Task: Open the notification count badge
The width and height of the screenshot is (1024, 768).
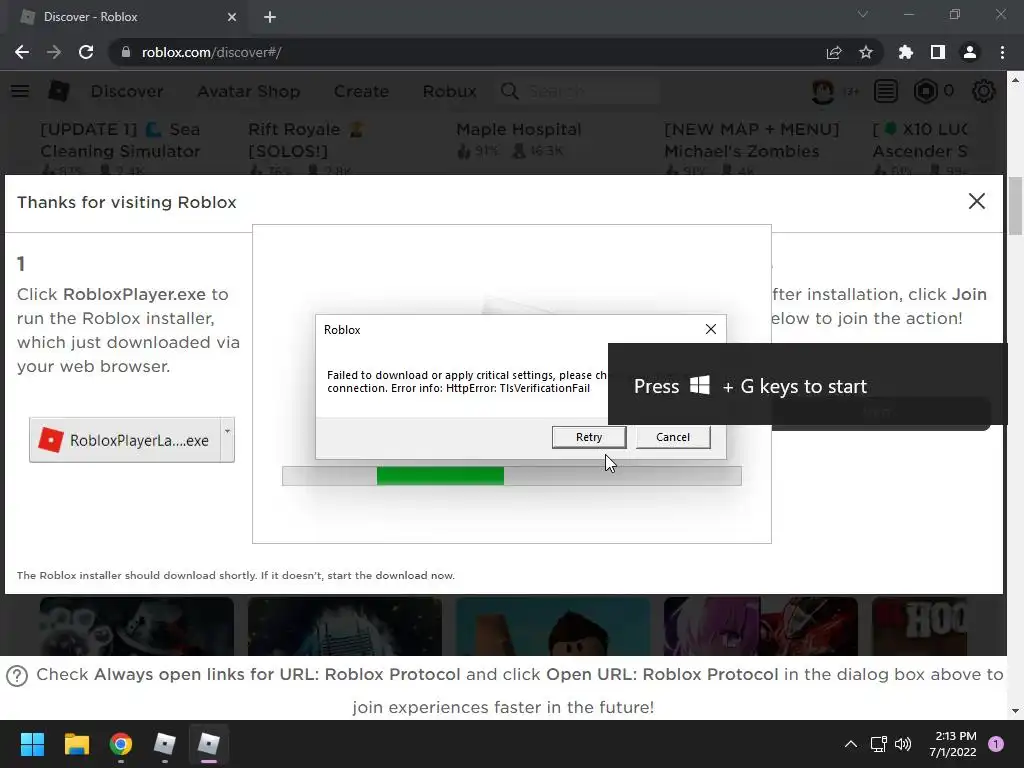Action: (x=996, y=743)
